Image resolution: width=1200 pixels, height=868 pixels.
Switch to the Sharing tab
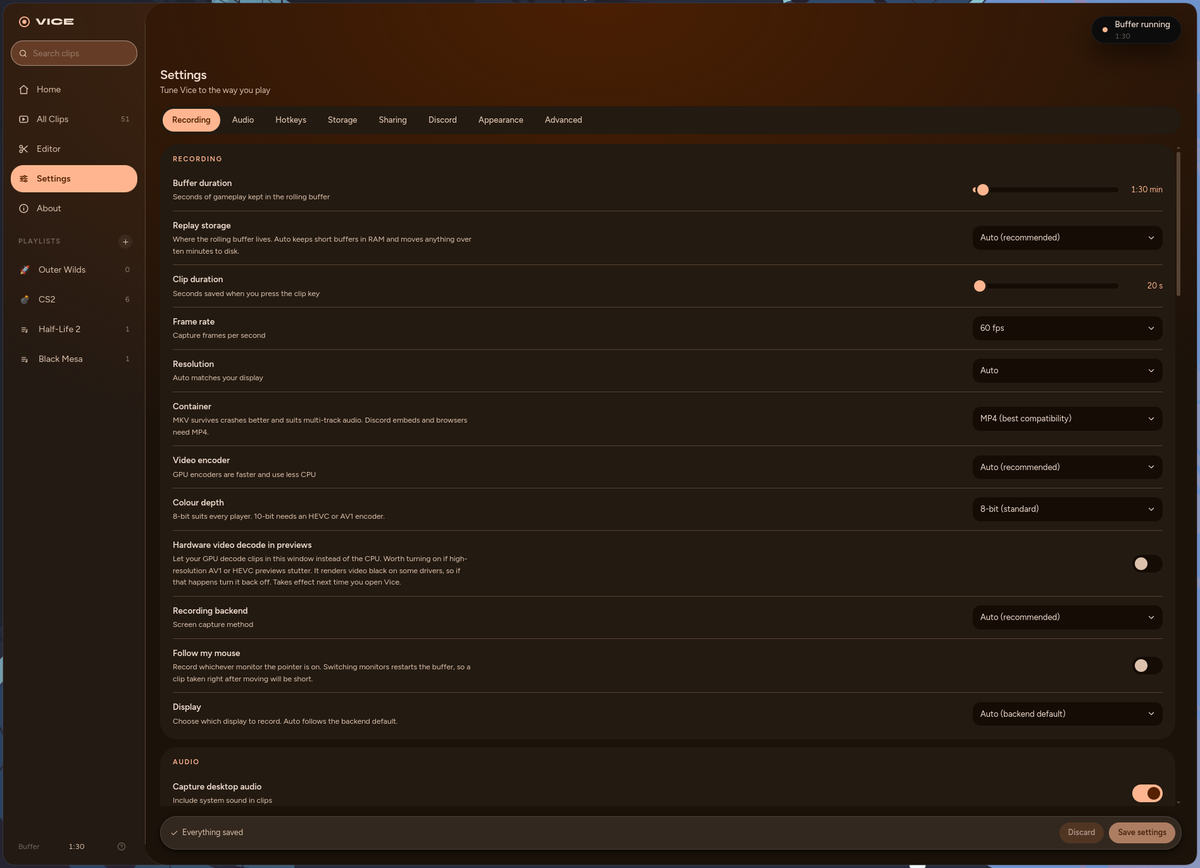[393, 120]
